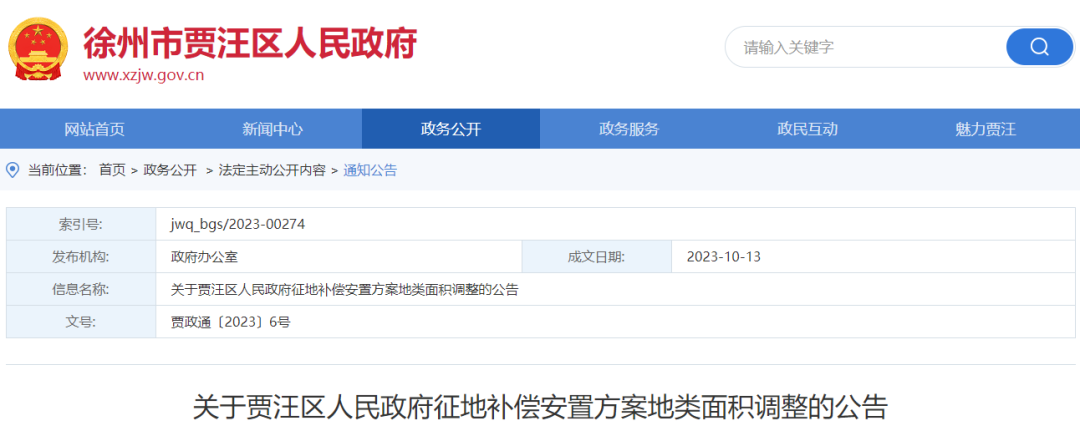Open the 政务服务 nav tab
The height and width of the screenshot is (431, 1080).
[629, 129]
